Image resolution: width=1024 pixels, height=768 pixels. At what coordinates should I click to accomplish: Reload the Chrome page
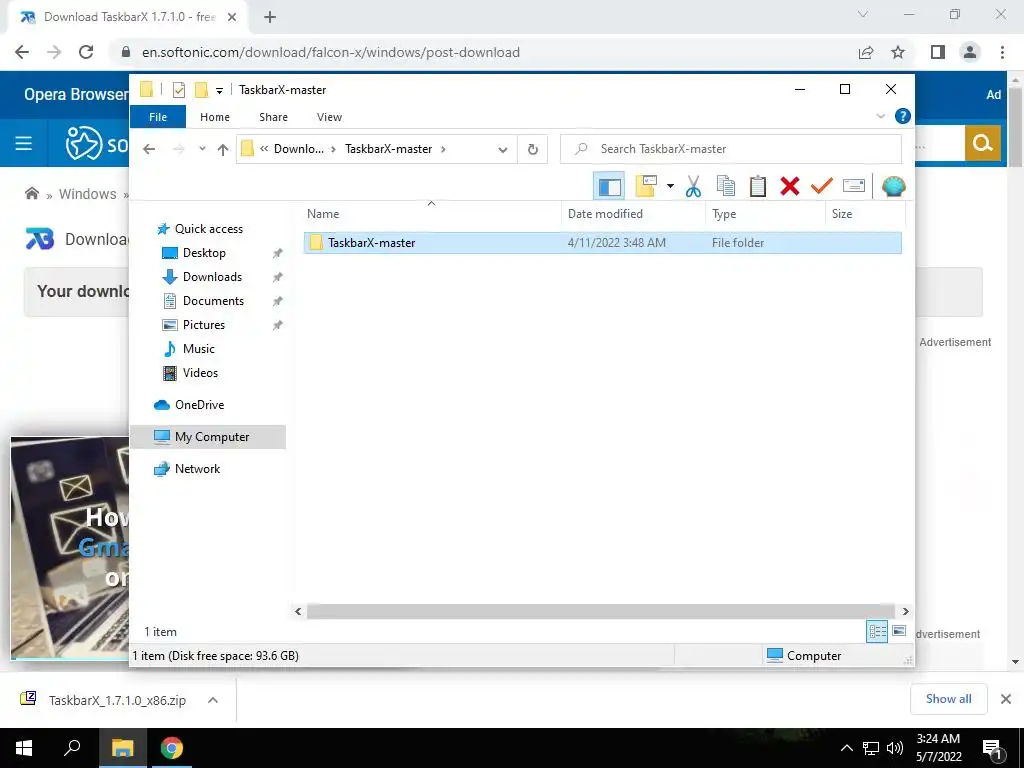pos(86,52)
